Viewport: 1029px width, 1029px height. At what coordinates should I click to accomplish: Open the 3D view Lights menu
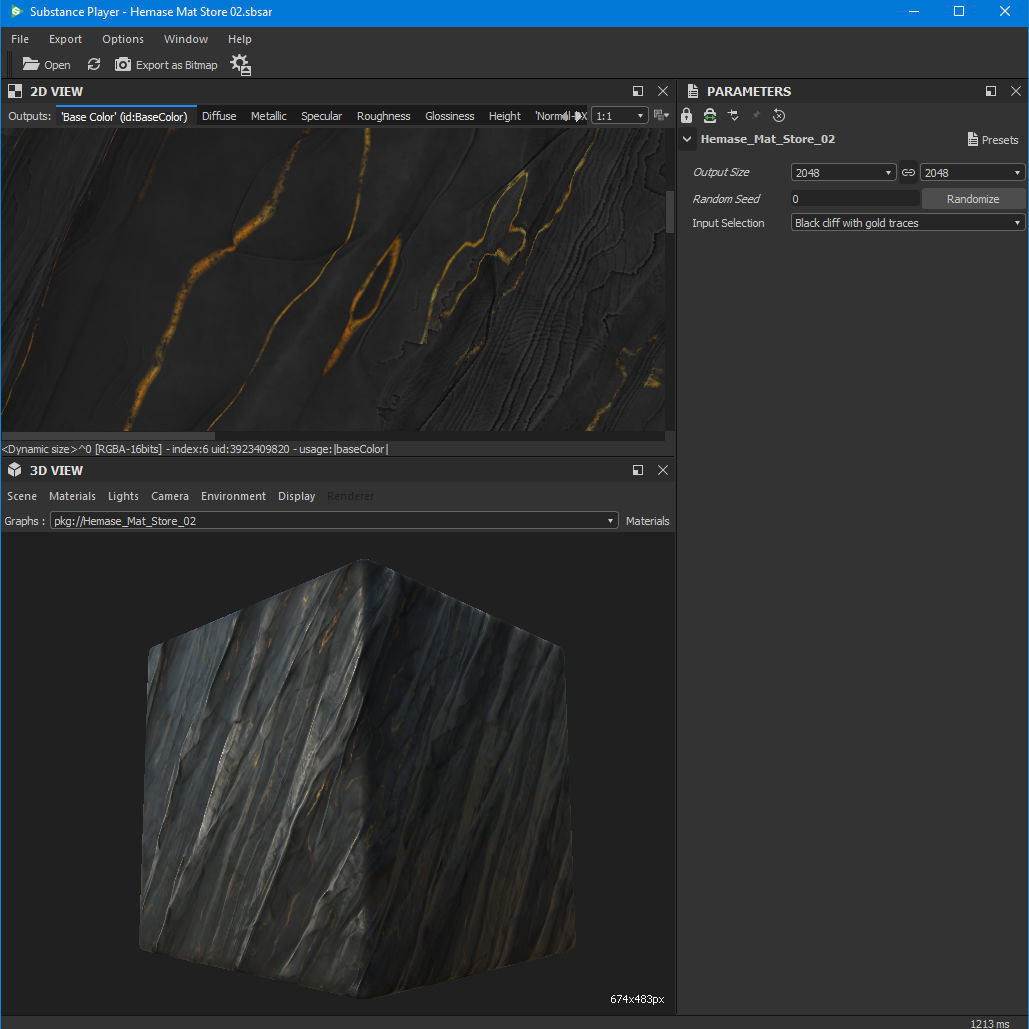tap(123, 496)
